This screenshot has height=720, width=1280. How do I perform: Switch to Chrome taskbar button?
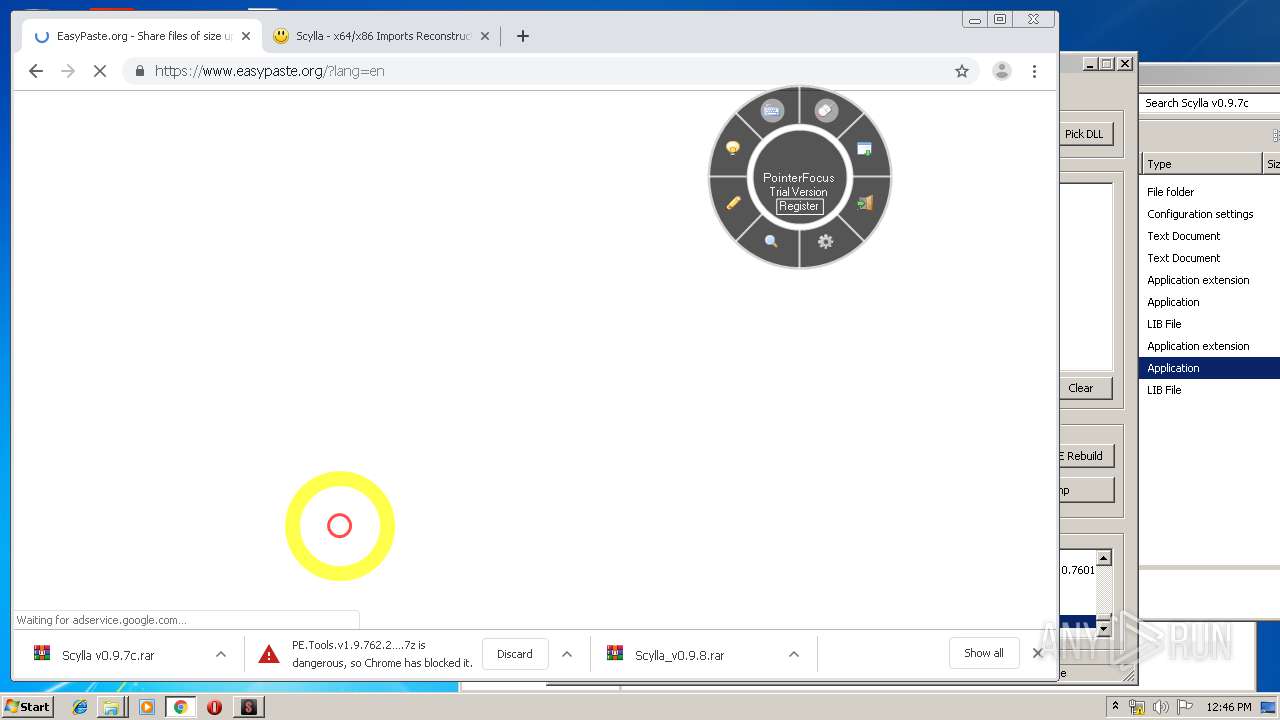[181, 707]
